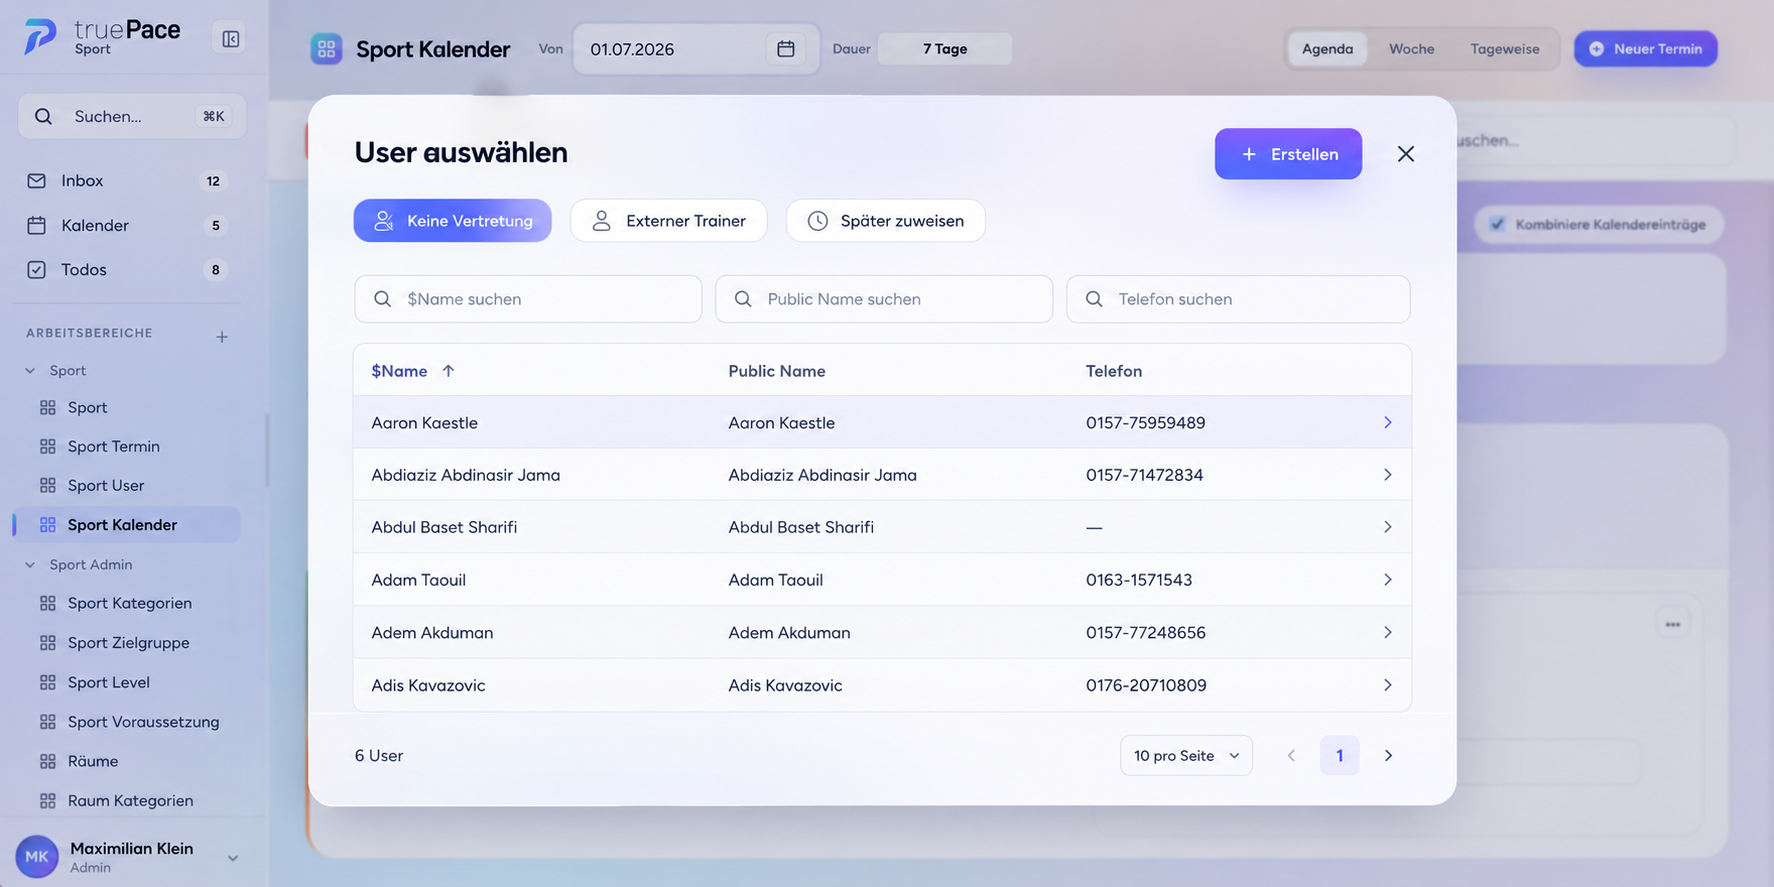Sort by $Name using arrow icon

(448, 371)
